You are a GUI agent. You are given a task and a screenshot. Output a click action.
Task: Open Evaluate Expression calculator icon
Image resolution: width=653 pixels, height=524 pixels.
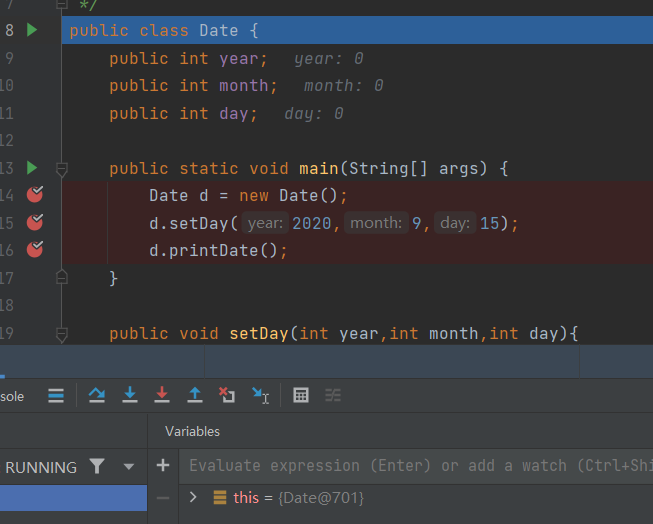(301, 395)
